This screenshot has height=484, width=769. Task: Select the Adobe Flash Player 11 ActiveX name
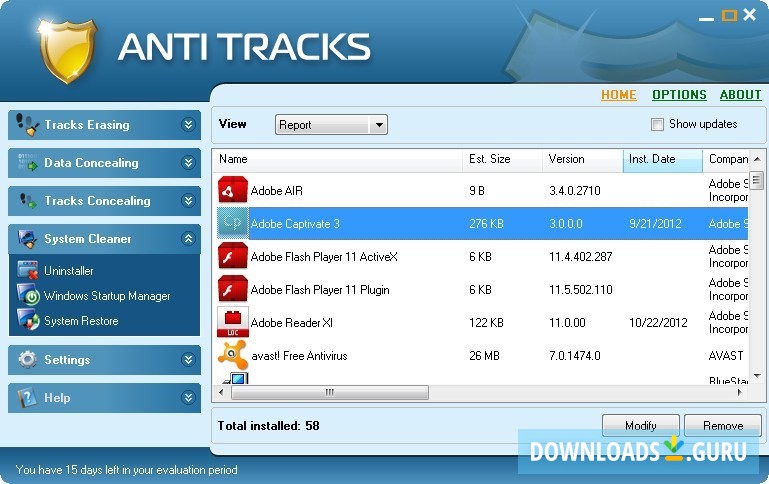coord(324,257)
